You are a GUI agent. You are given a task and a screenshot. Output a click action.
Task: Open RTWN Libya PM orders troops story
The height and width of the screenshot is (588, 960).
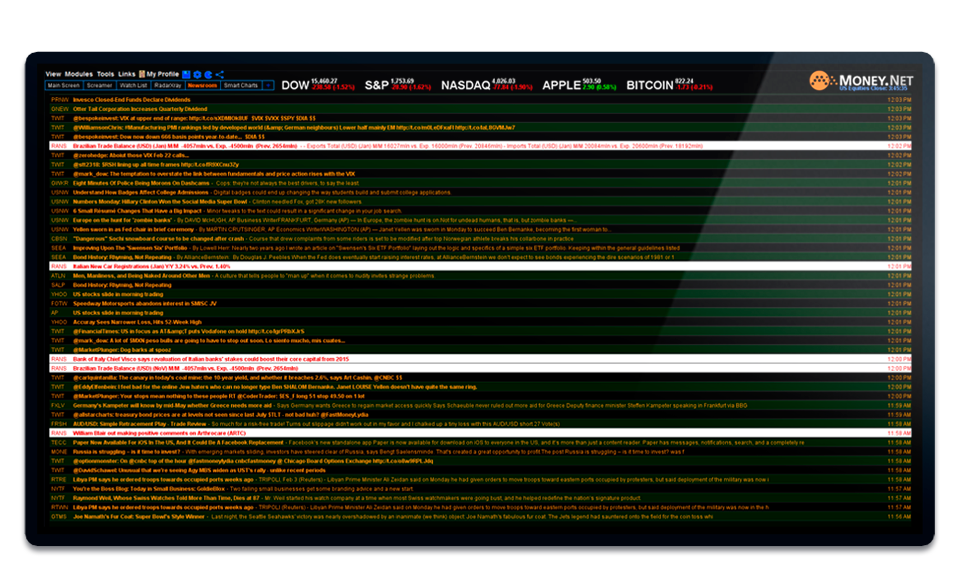click(481, 507)
